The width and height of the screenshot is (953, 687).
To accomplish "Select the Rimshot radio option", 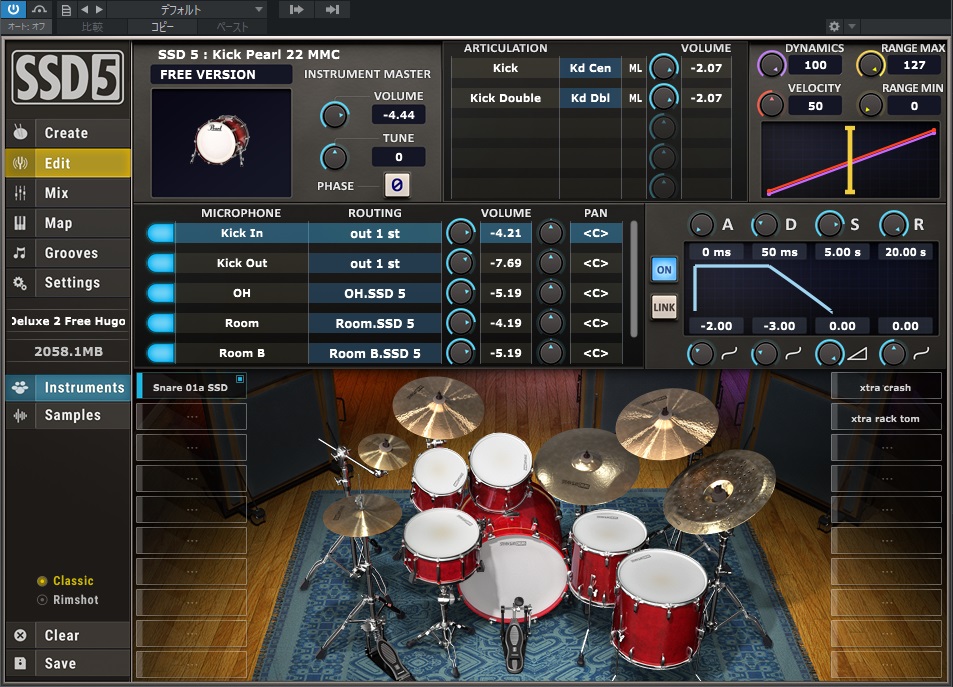I will (42, 600).
